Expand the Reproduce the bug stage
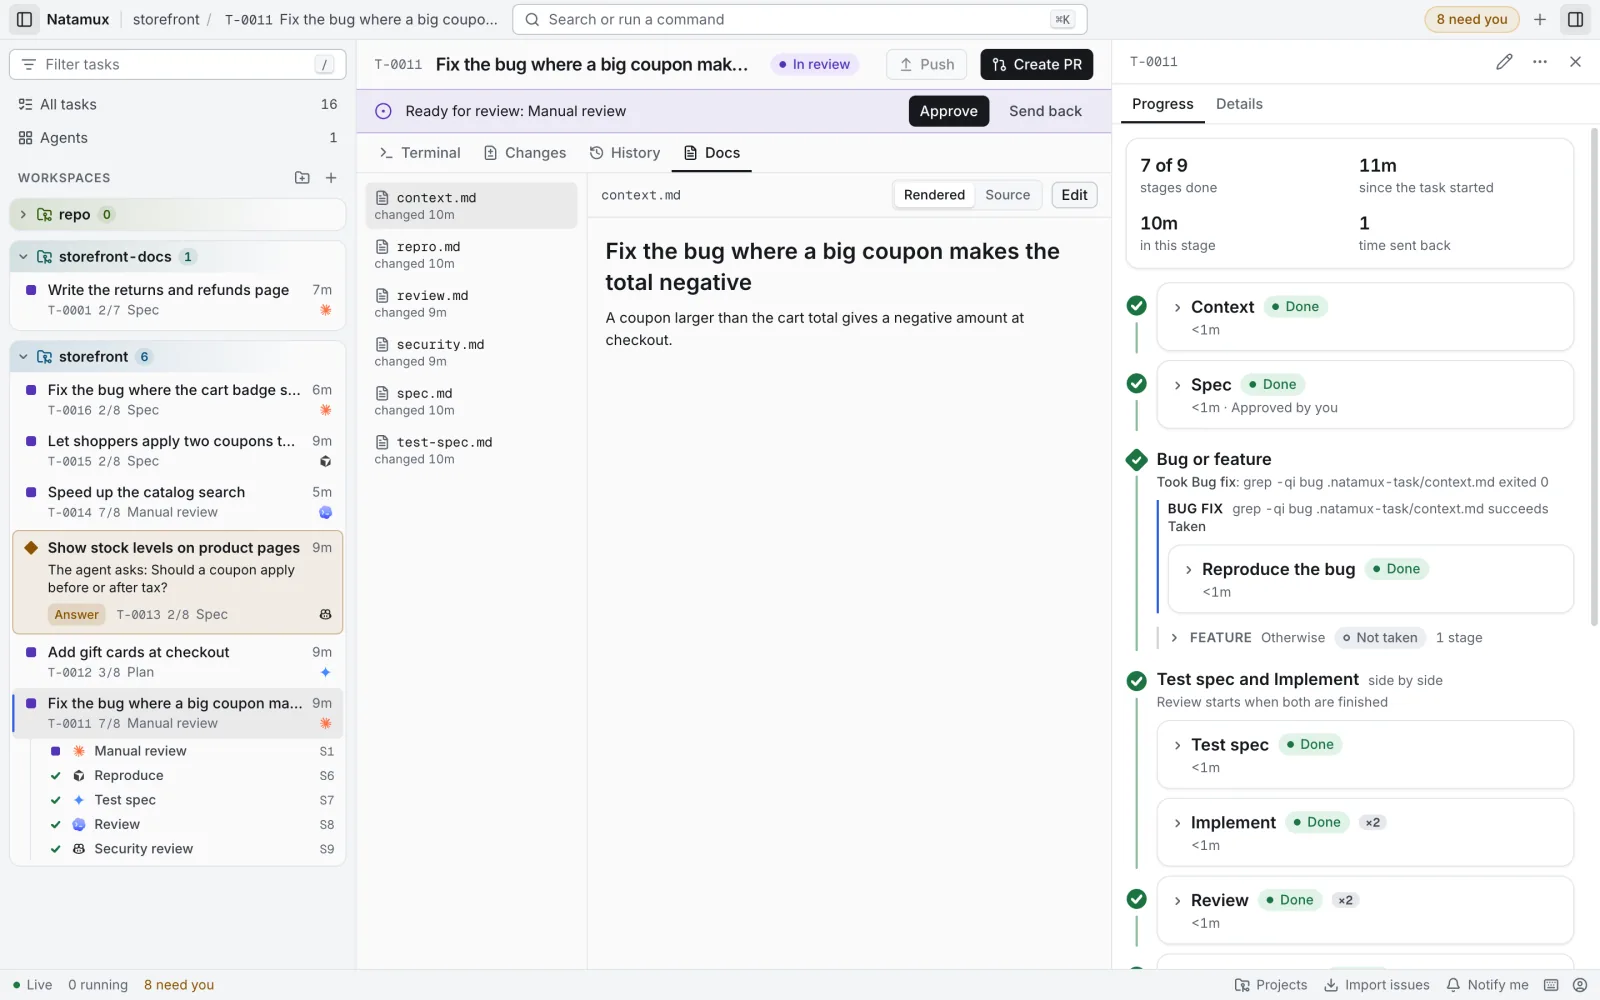The image size is (1600, 1000). [x=1188, y=570]
